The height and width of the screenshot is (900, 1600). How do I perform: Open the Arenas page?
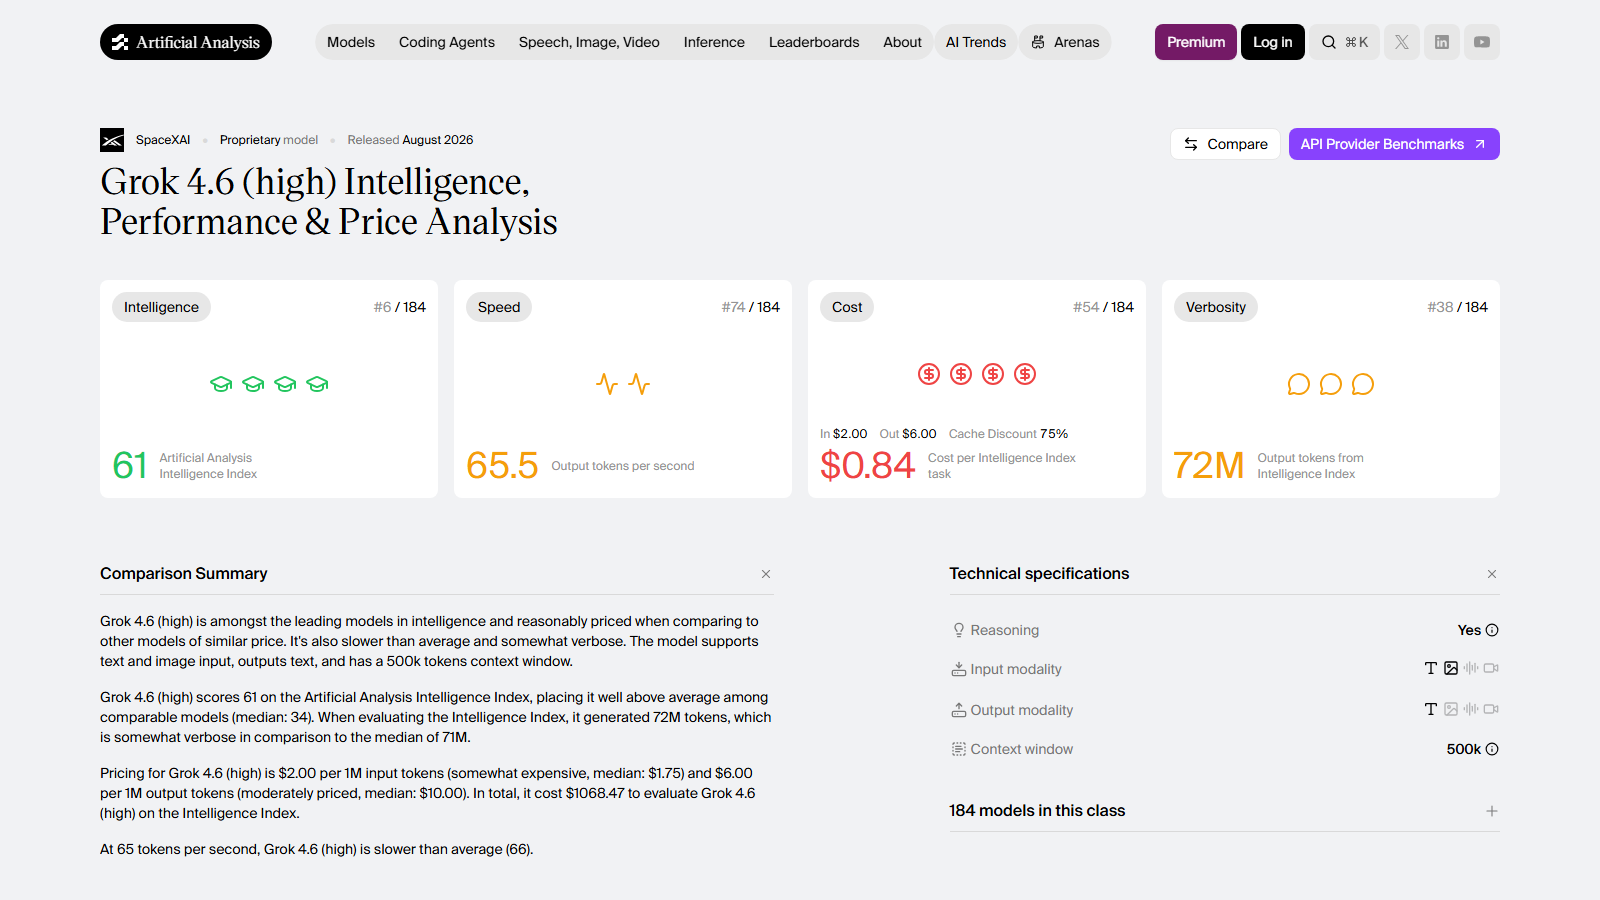click(1065, 42)
